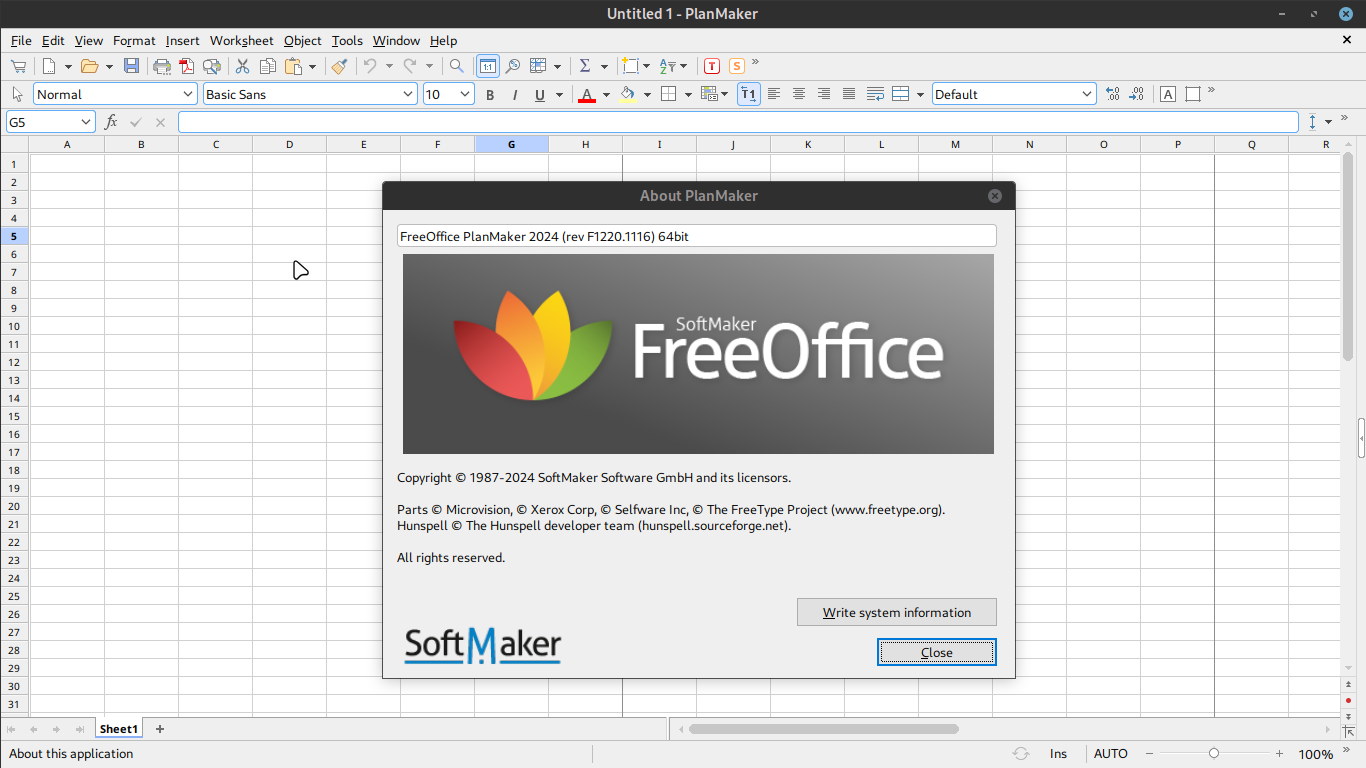Toggle bold formatting
1366x768 pixels.
click(x=490, y=94)
